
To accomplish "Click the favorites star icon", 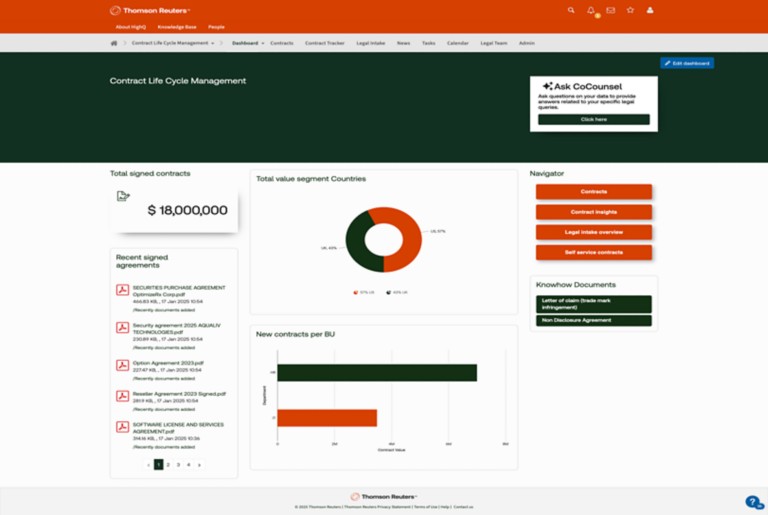I will point(630,10).
